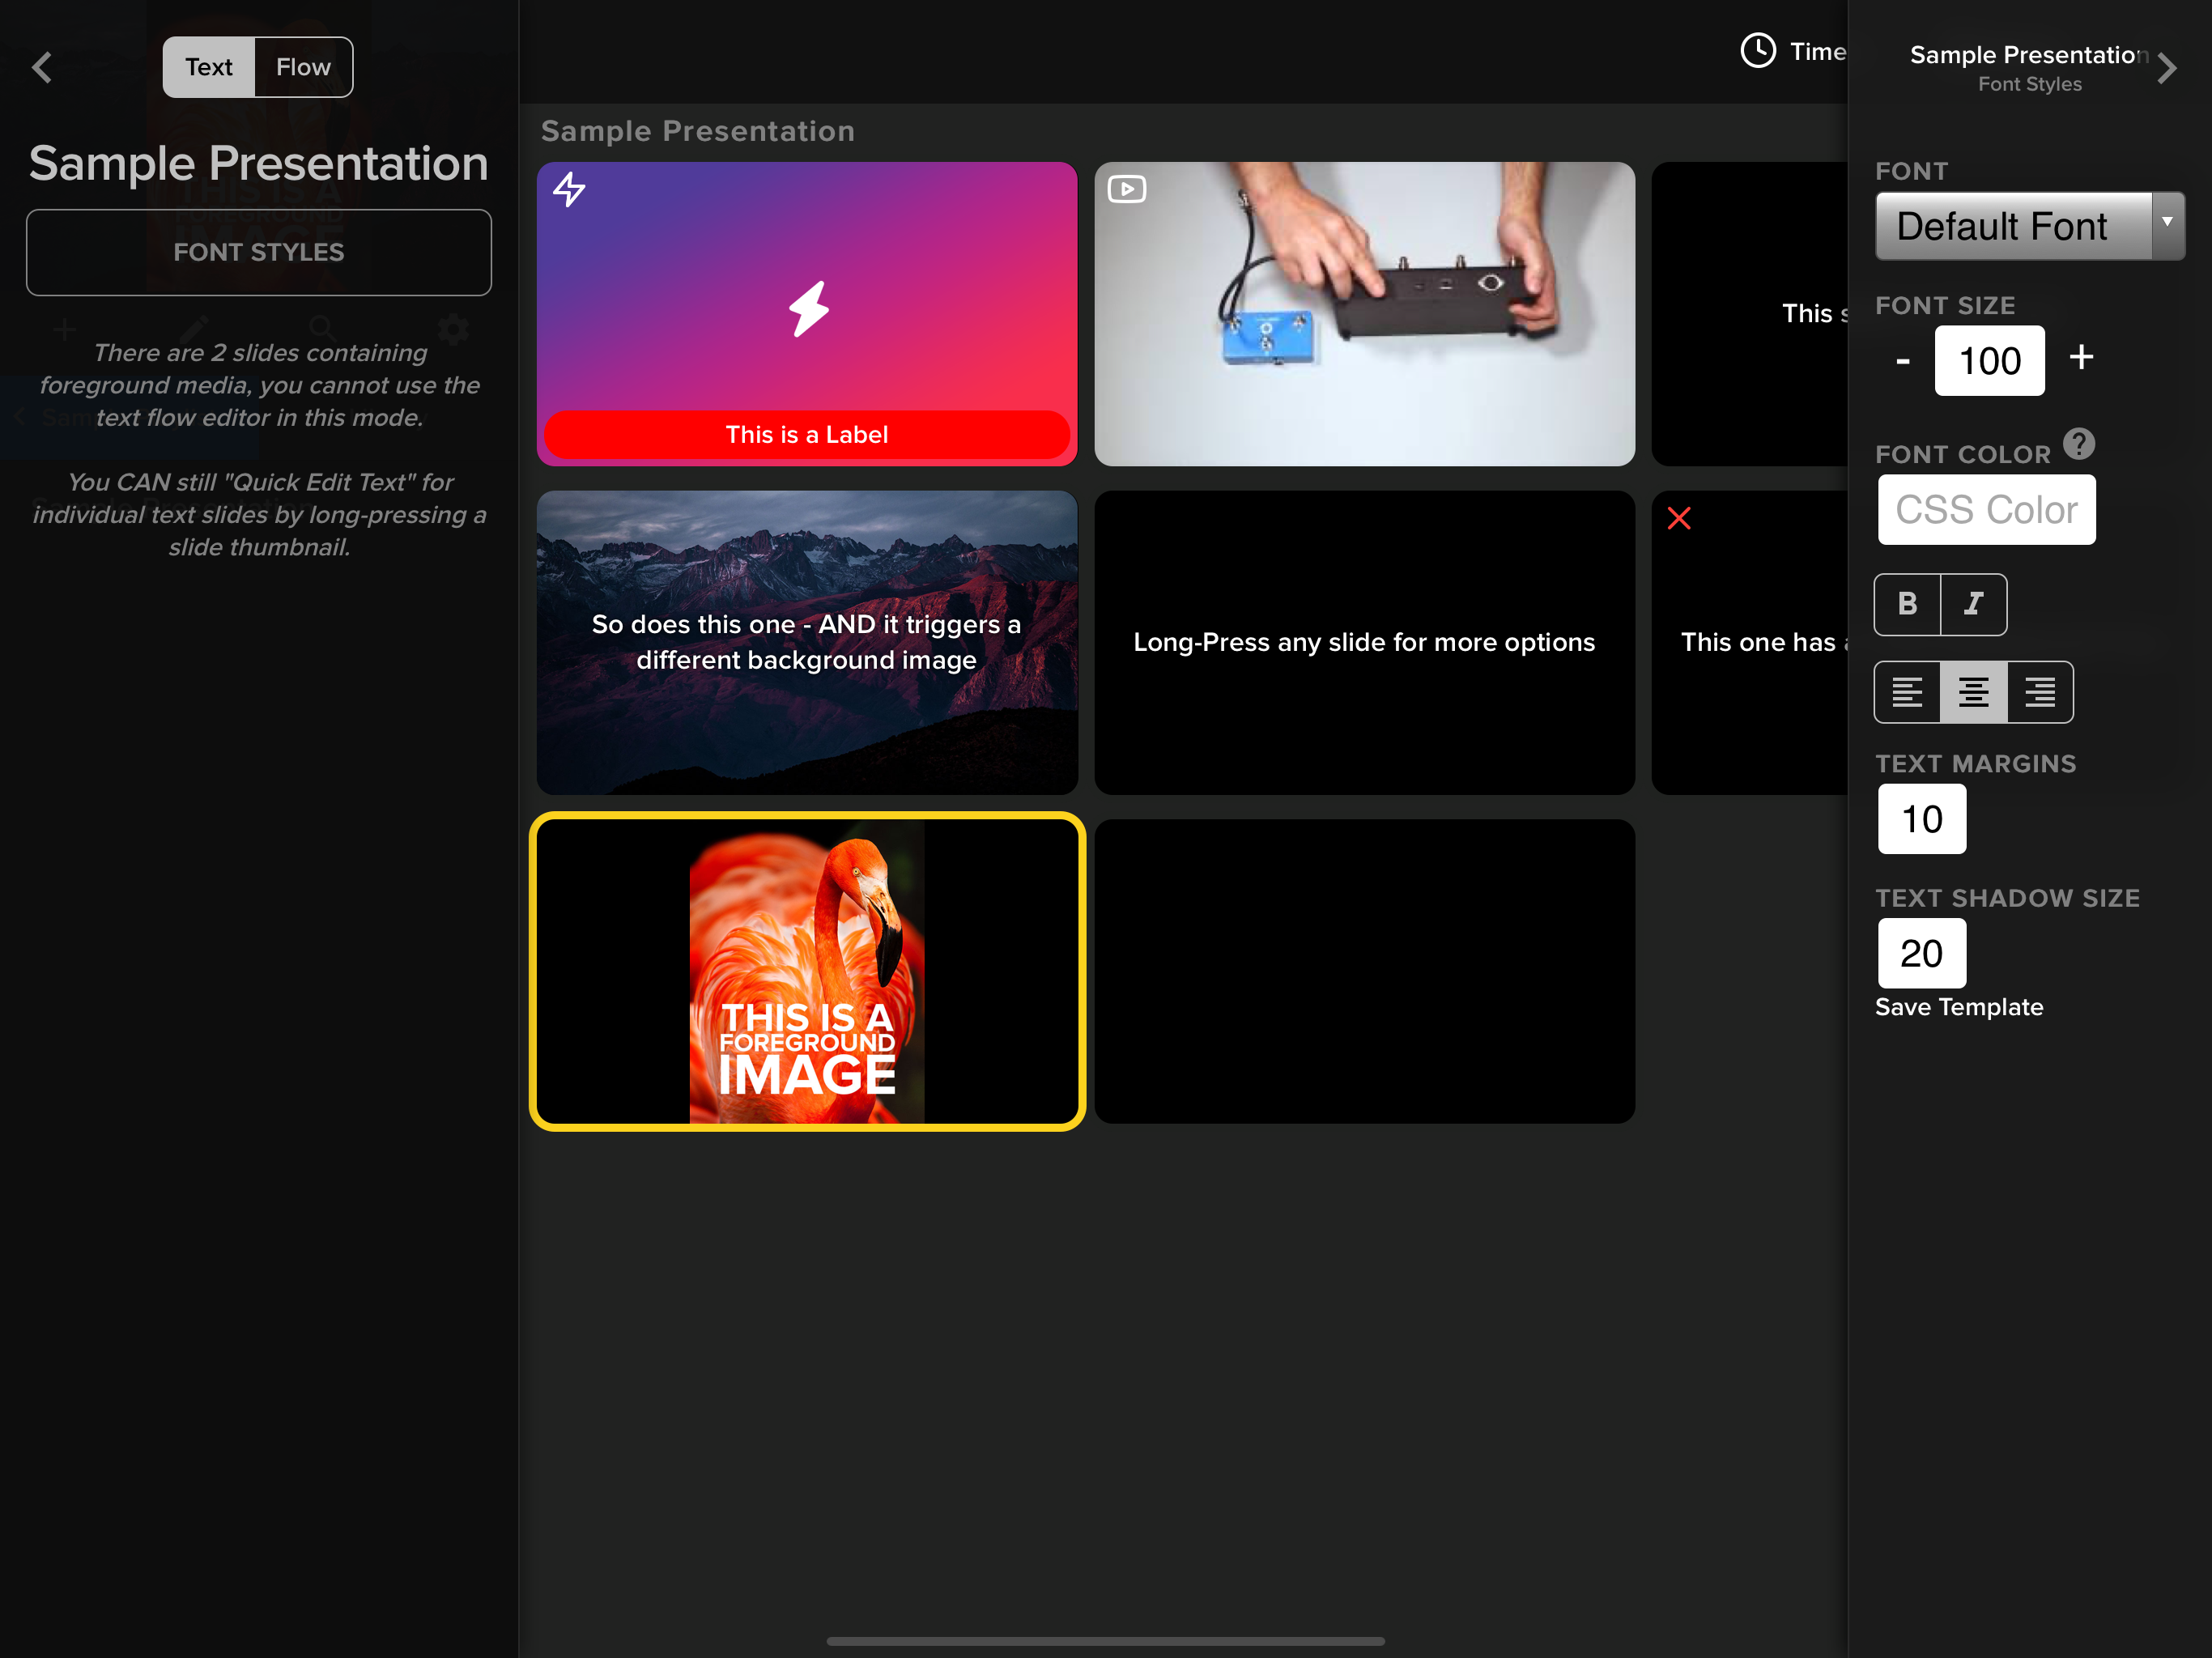Click the Timer clock icon
This screenshot has height=1658, width=2212.
(1758, 51)
